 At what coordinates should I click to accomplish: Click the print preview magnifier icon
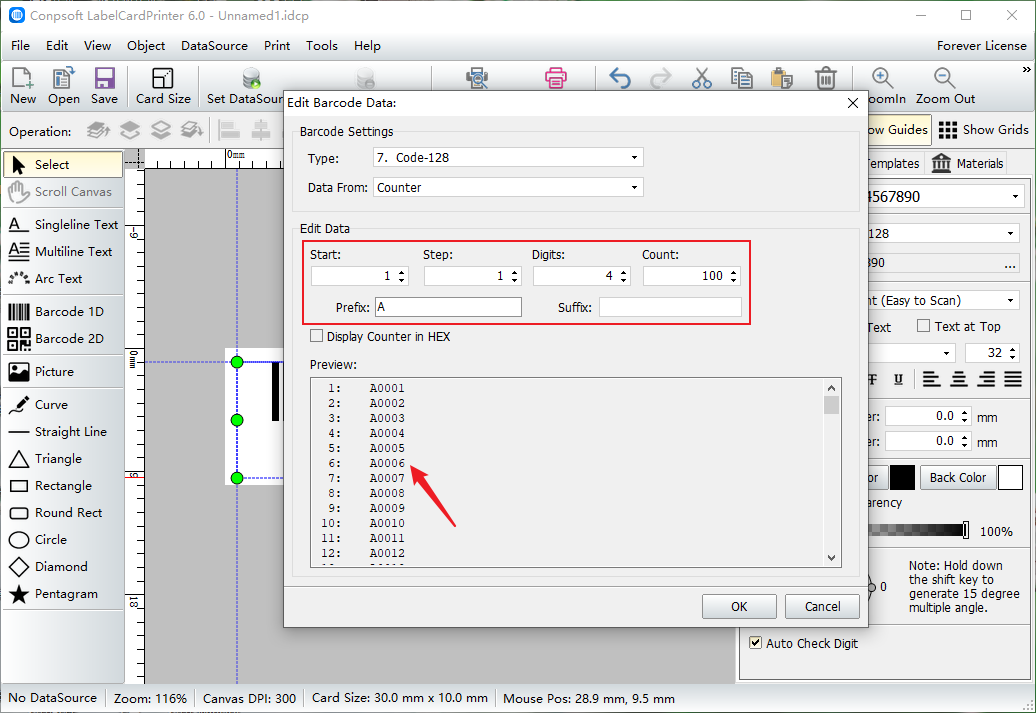click(476, 78)
